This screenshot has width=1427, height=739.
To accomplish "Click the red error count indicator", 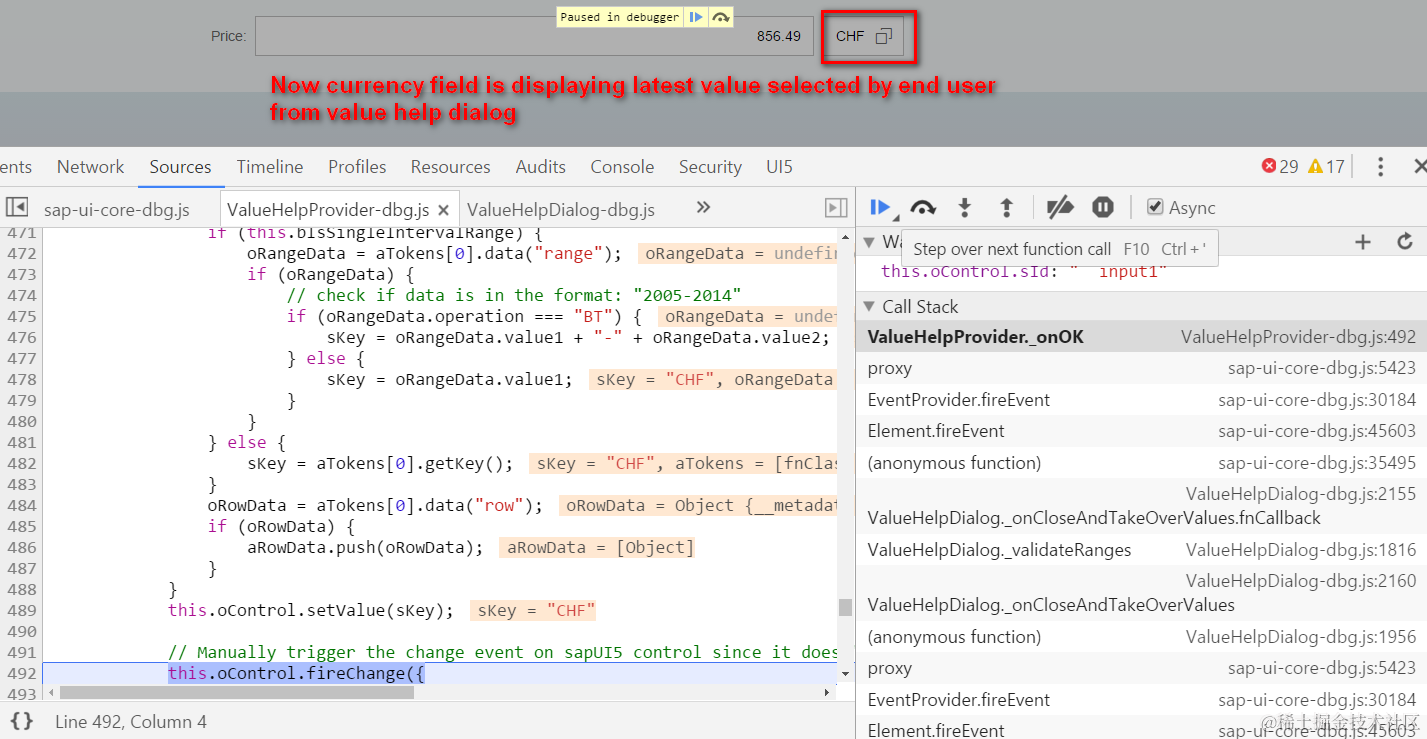I will point(1280,167).
